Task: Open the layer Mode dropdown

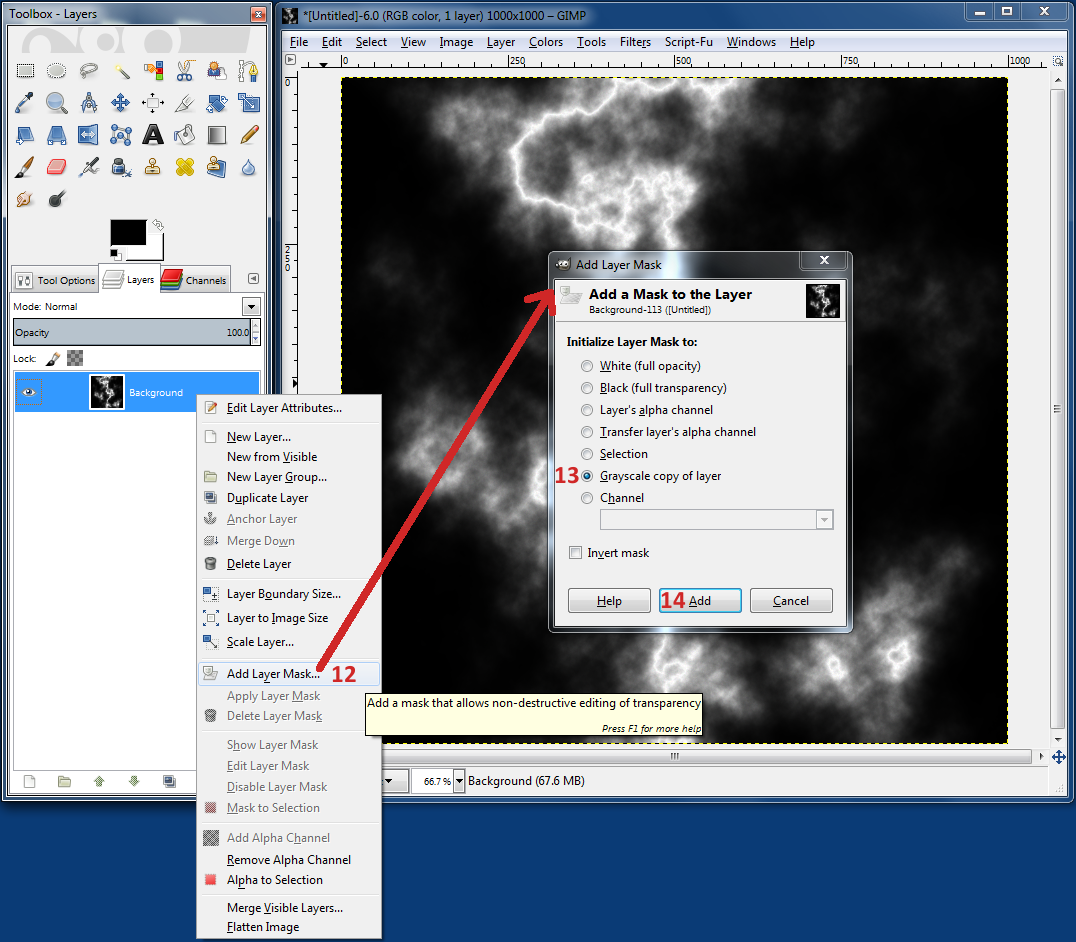Action: tap(251, 305)
